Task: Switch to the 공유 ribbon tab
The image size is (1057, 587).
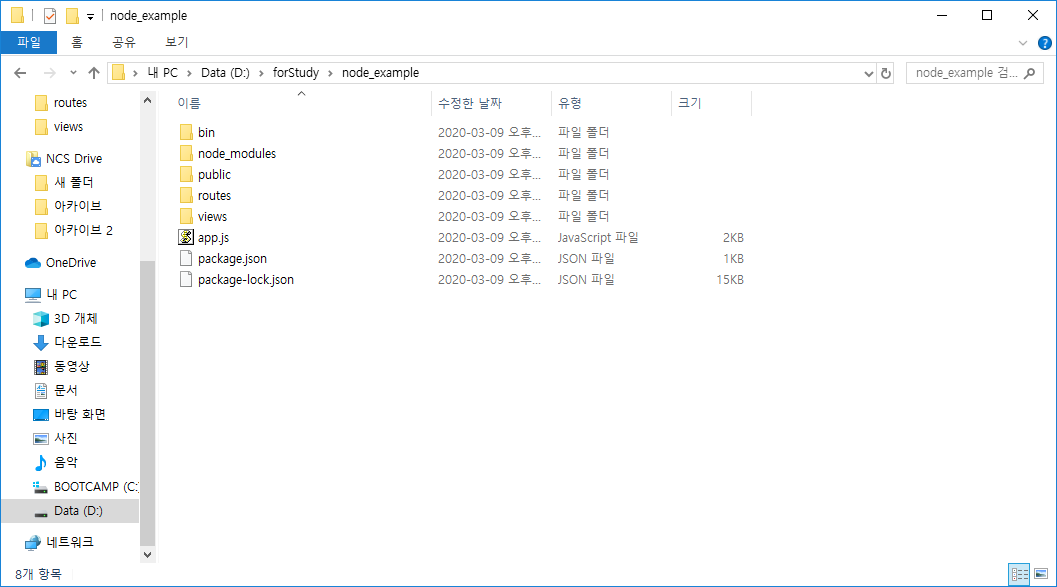Action: tap(123, 42)
